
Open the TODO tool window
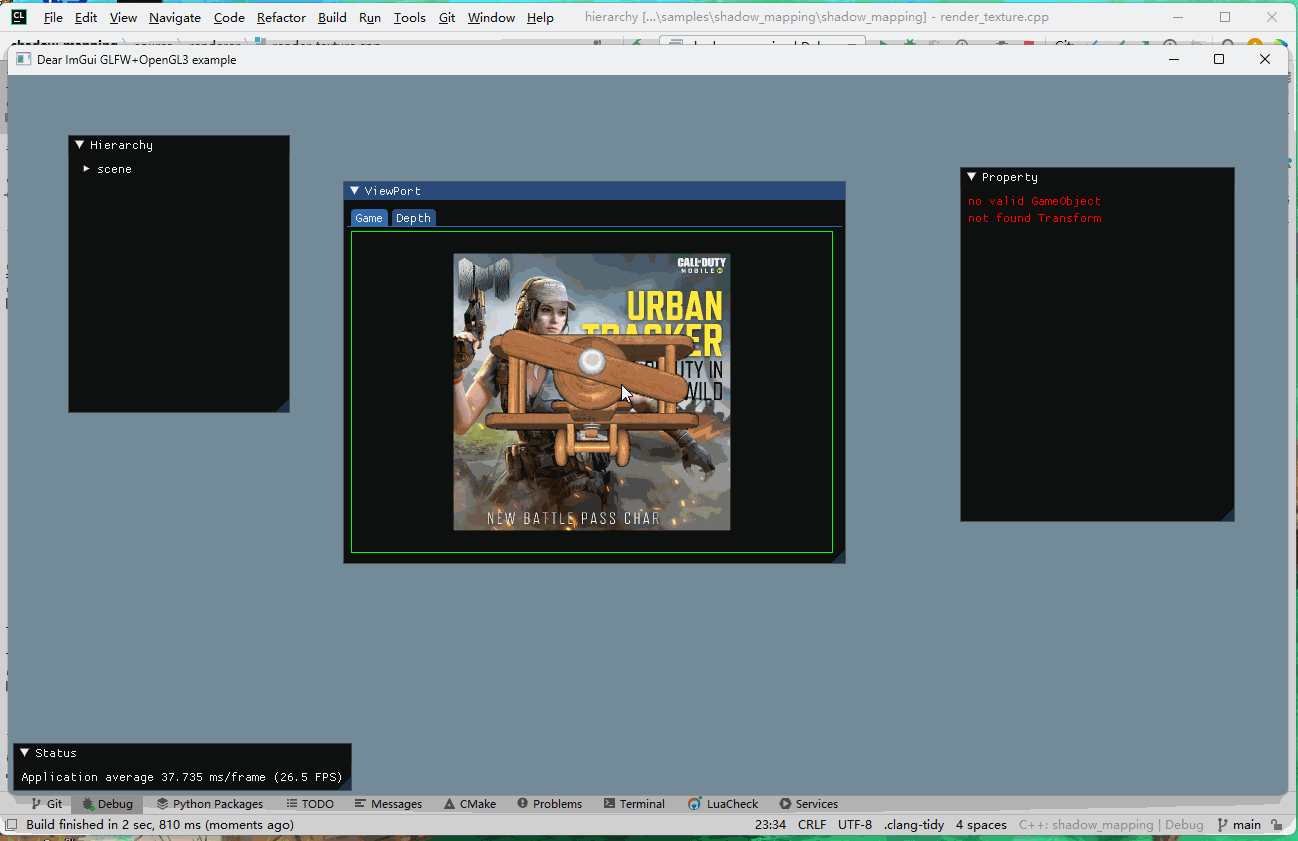click(309, 804)
